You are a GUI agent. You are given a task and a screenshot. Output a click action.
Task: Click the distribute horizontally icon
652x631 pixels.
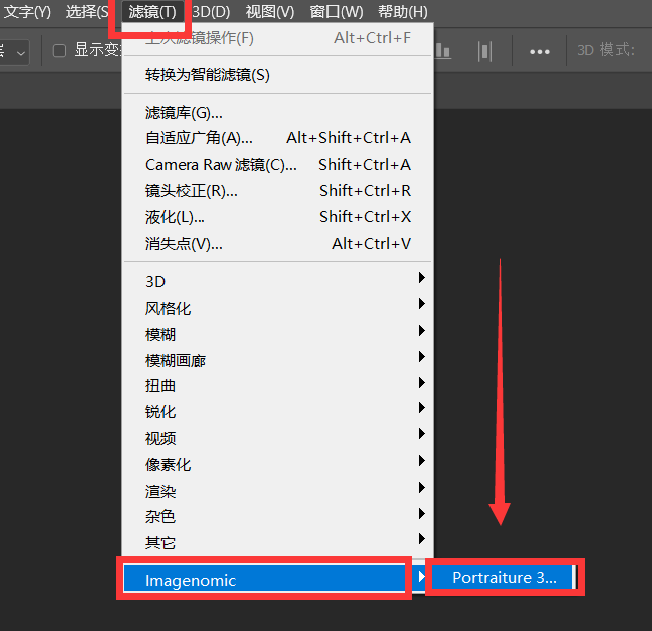pyautogui.click(x=485, y=52)
